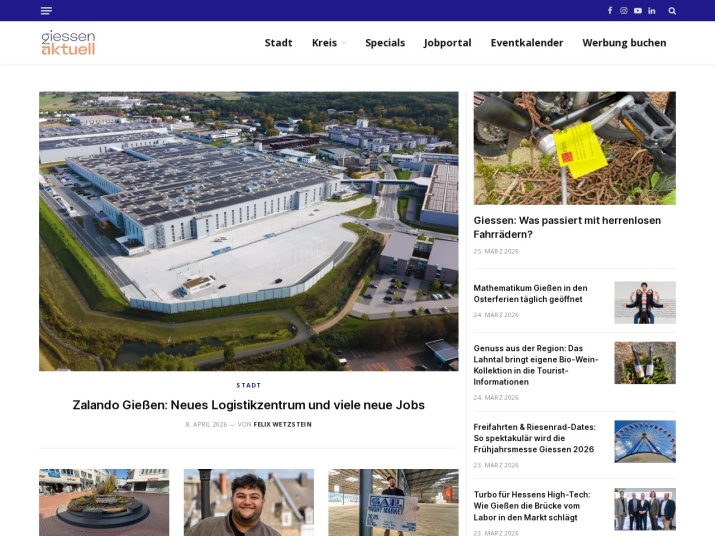
Task: Open the Instagram profile icon
Action: pos(624,10)
